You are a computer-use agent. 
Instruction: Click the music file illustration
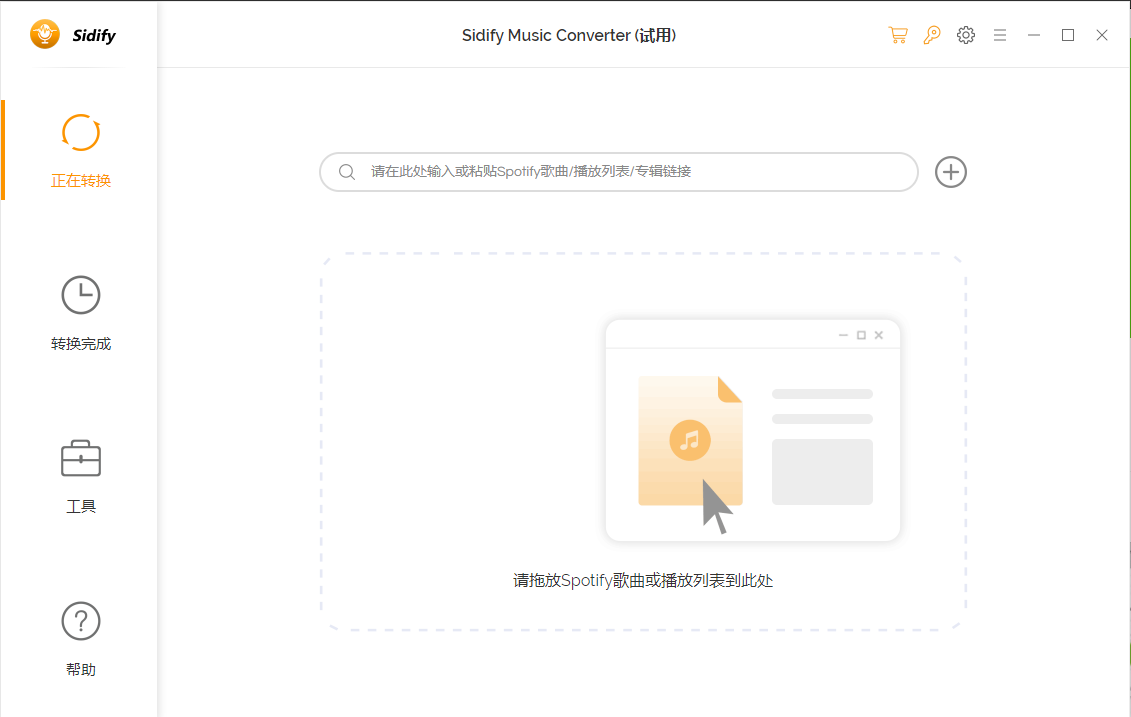[690, 440]
